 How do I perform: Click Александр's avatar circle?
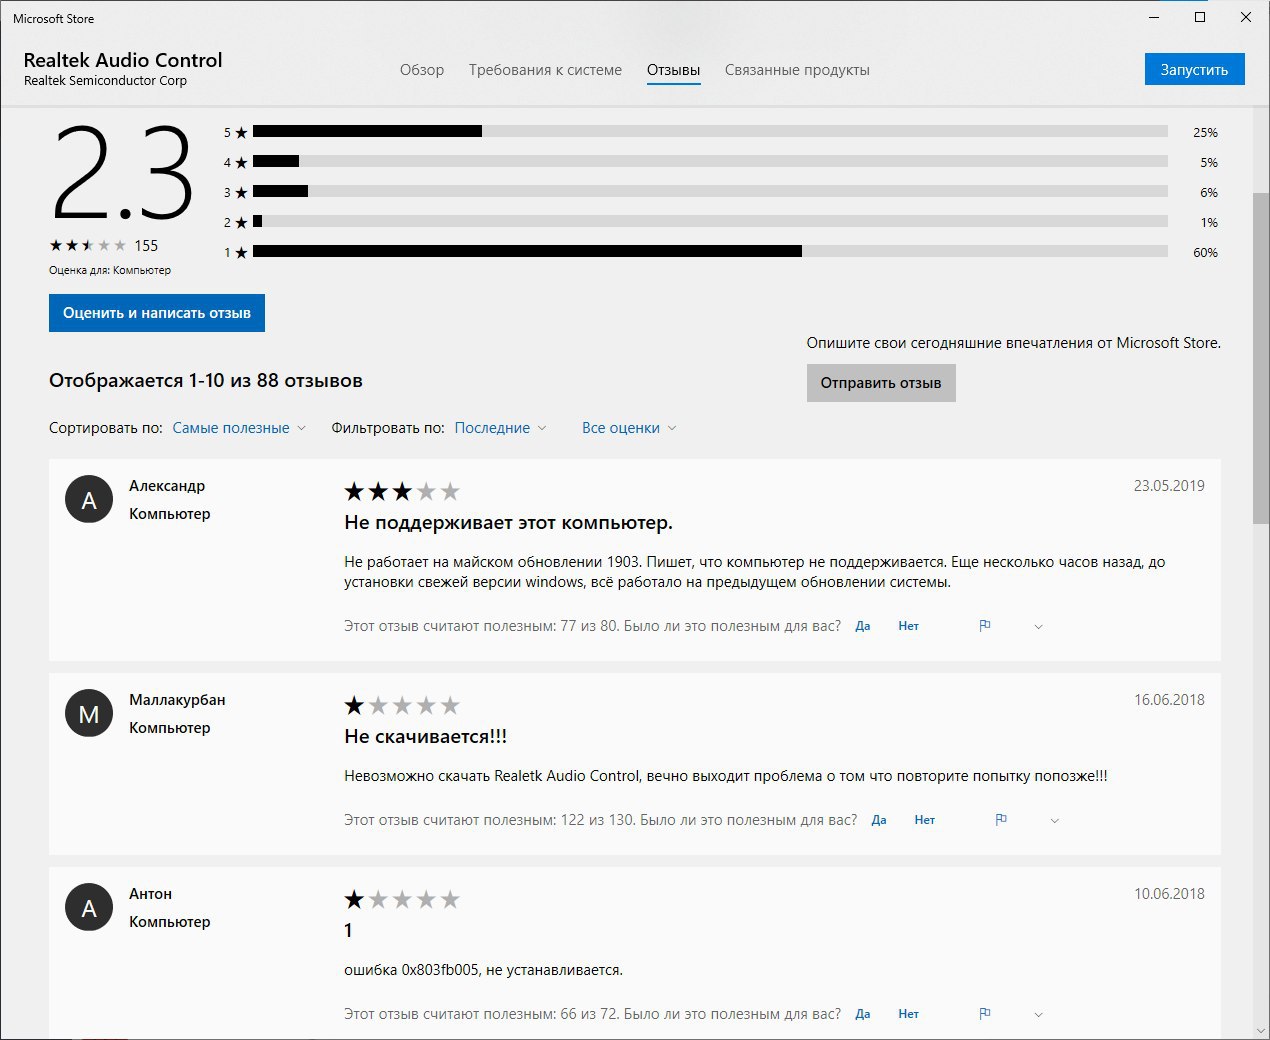[x=89, y=500]
